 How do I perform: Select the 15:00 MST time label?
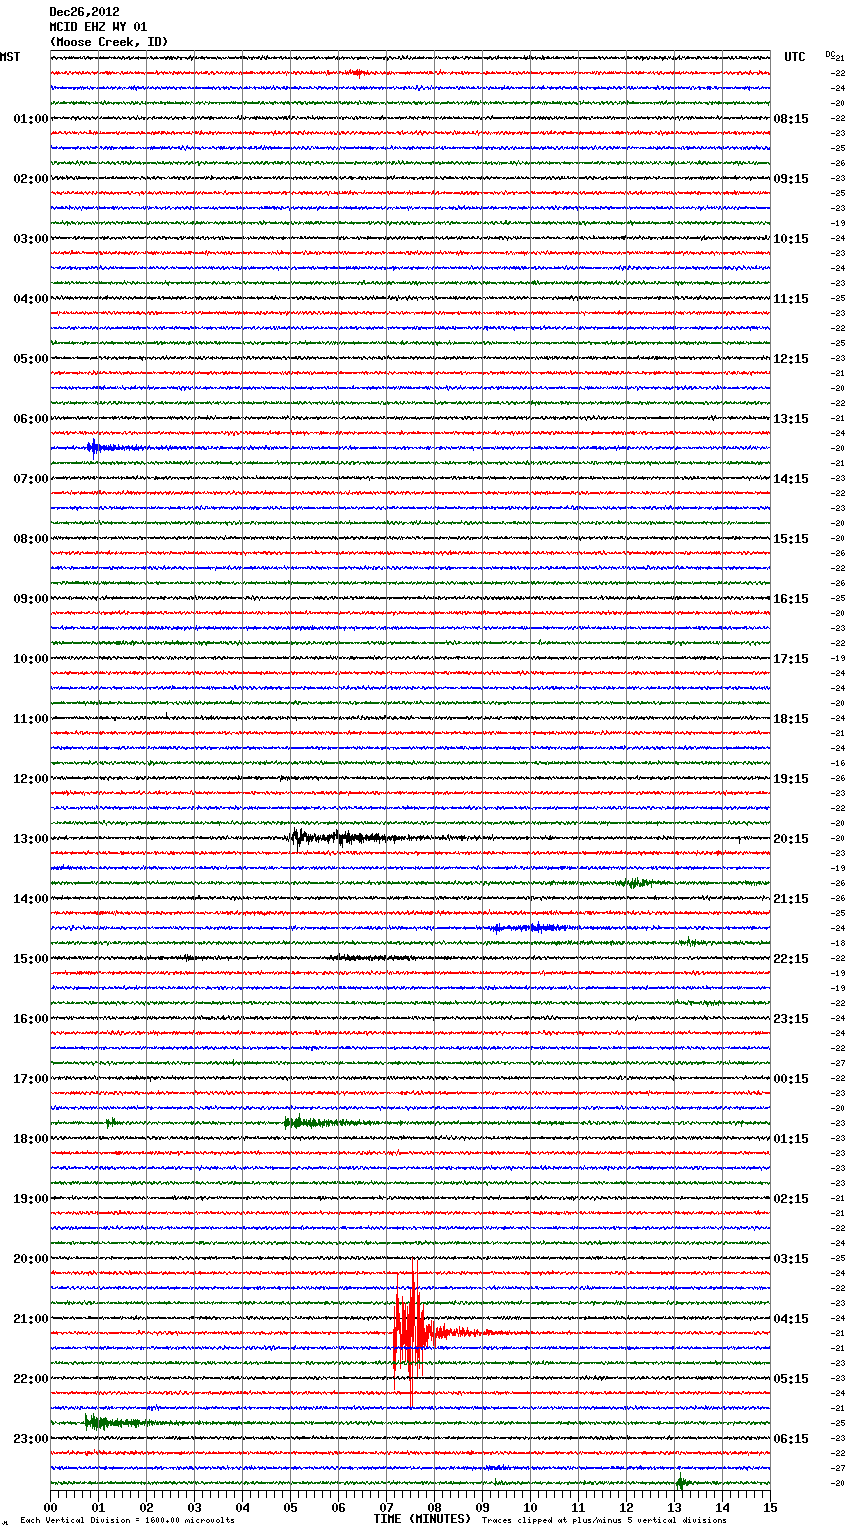tap(31, 959)
